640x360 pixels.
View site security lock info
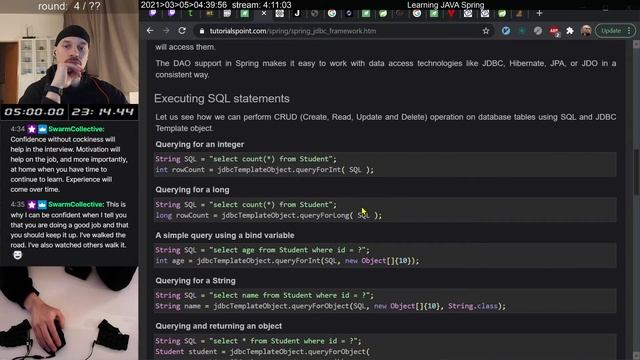202,31
